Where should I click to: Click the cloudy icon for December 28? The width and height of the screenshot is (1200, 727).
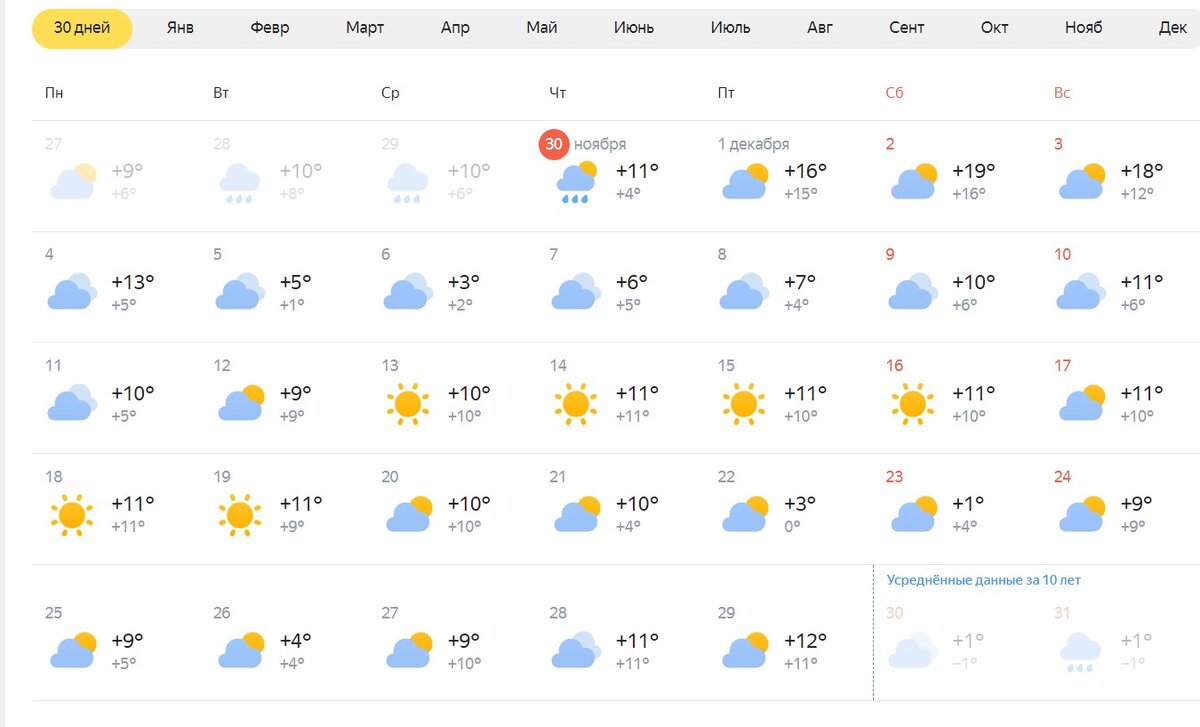point(576,650)
